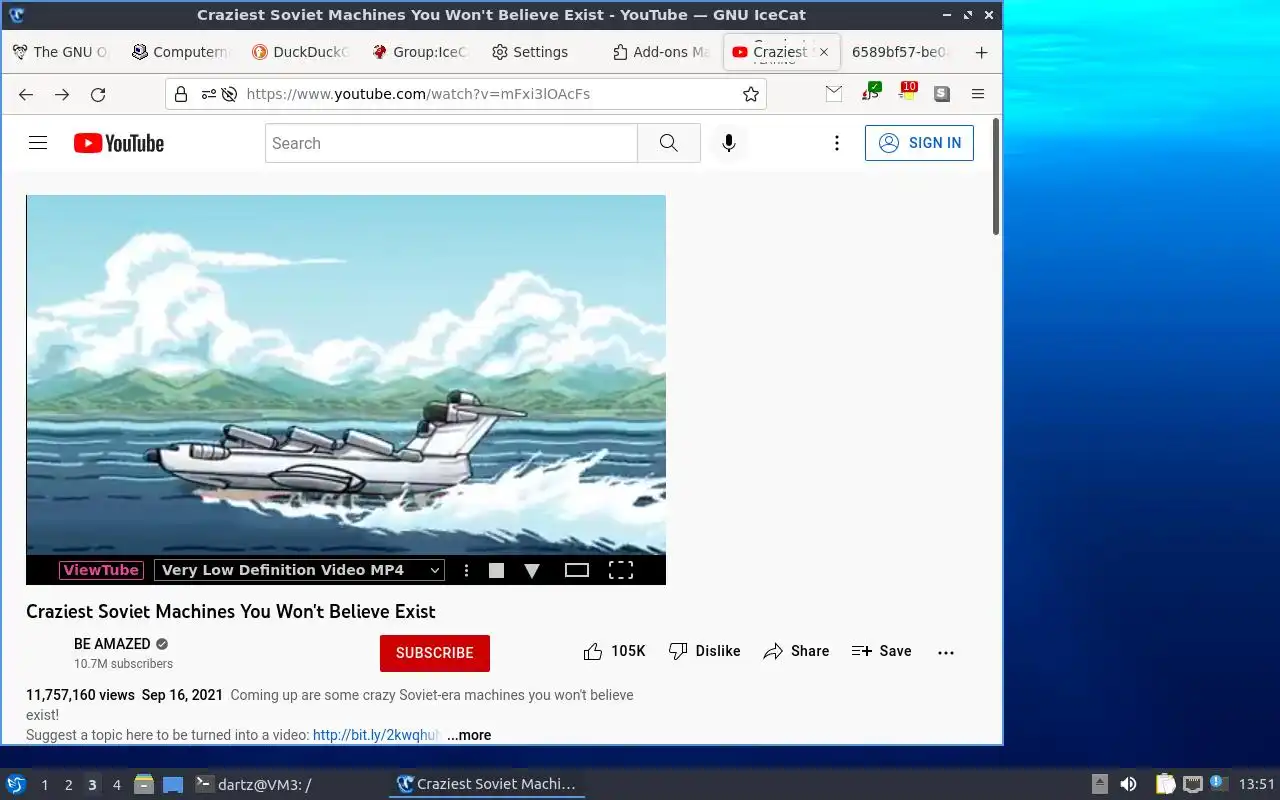1280x800 pixels.
Task: Open extension showing red 10 badge
Action: 907,92
